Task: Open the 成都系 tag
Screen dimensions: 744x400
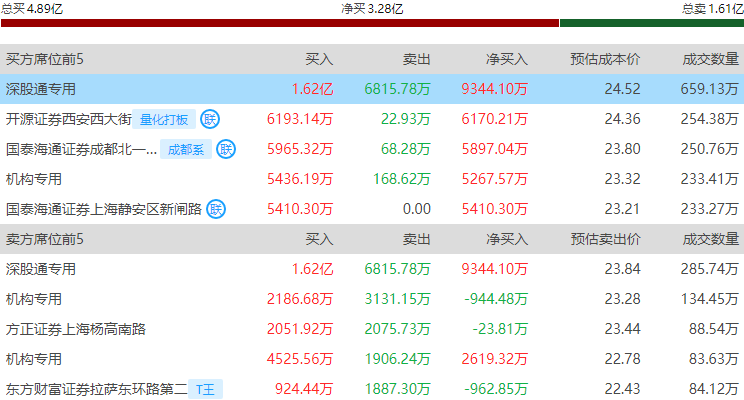Action: [x=186, y=149]
